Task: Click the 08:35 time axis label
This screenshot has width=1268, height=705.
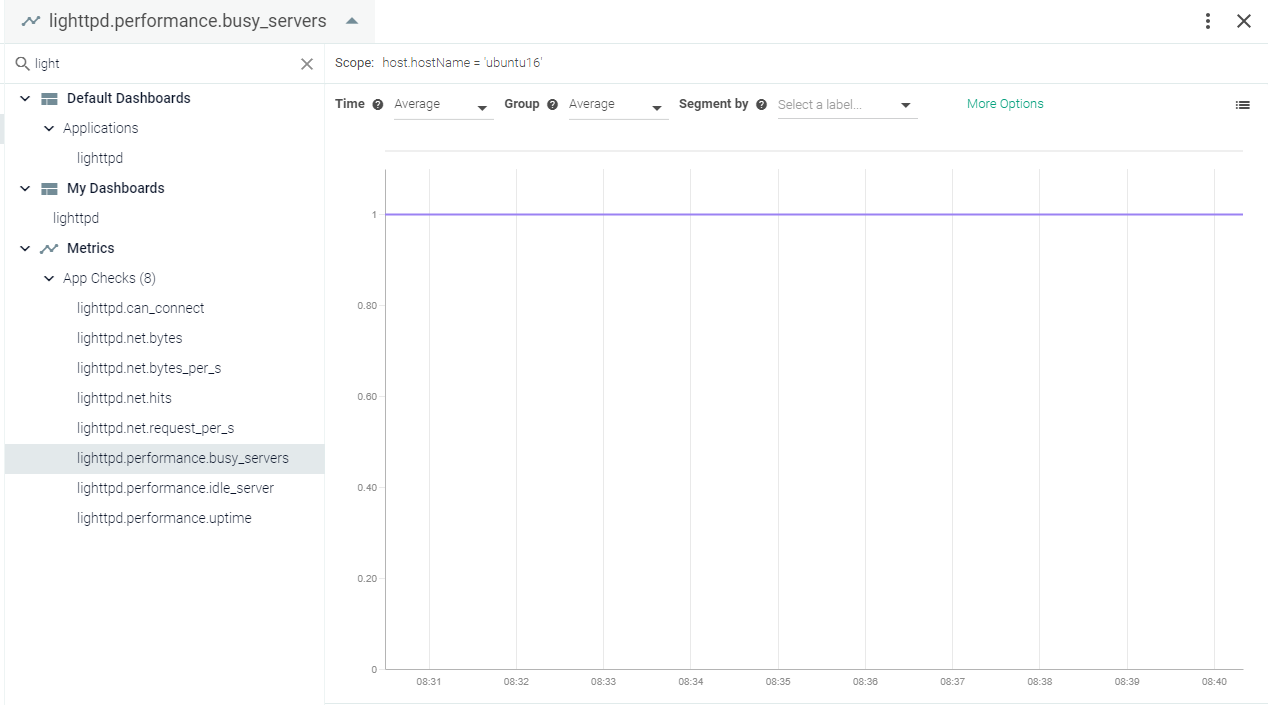Action: [x=778, y=682]
